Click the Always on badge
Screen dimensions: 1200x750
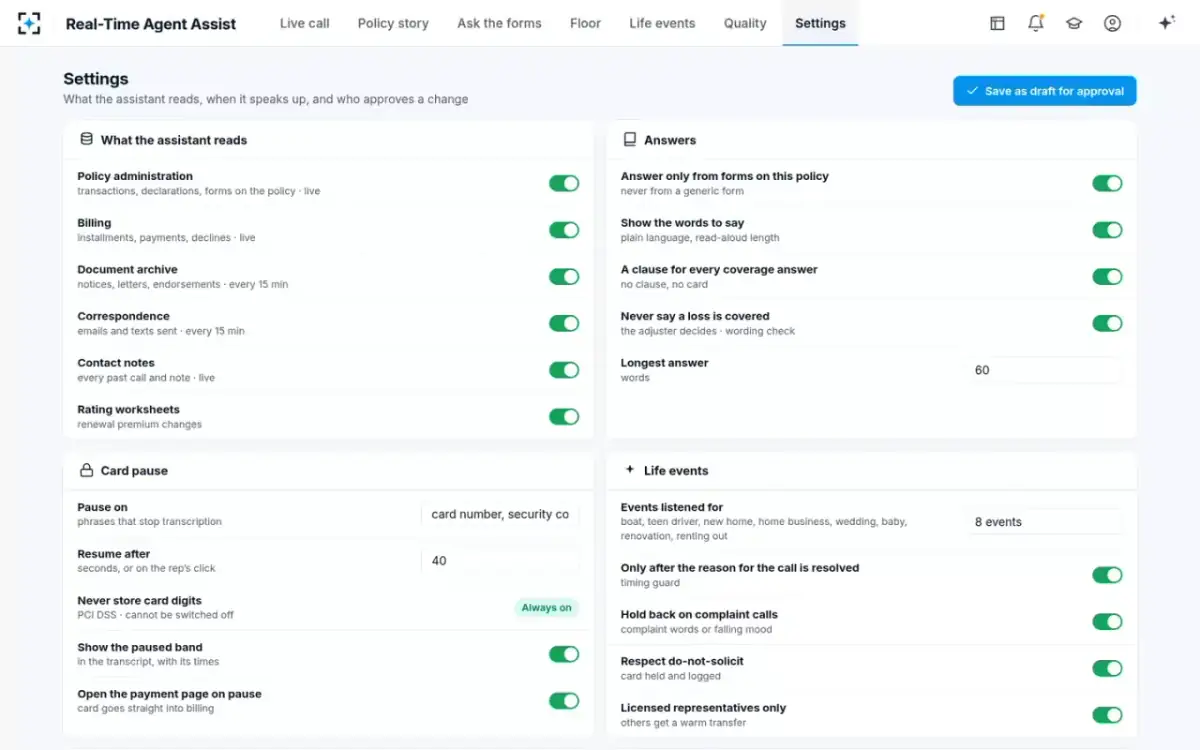(x=546, y=607)
